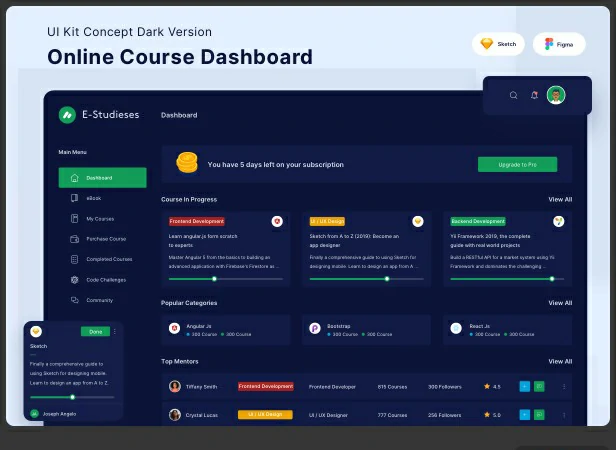This screenshot has width=616, height=450.
Task: Open Tiffany Smith's avatar
Action: pyautogui.click(x=175, y=386)
